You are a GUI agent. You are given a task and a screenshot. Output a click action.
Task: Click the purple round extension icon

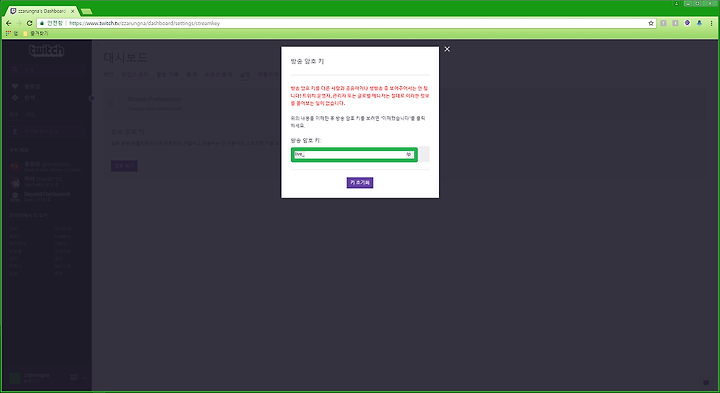[x=687, y=23]
